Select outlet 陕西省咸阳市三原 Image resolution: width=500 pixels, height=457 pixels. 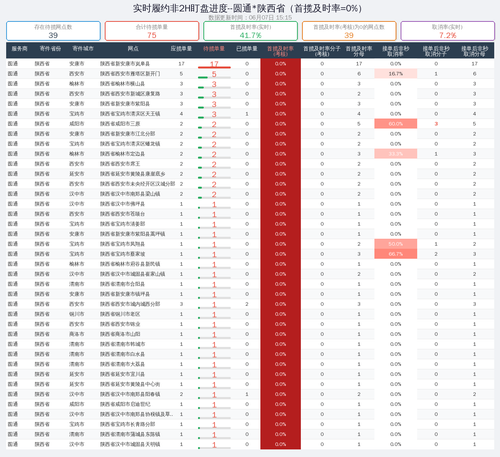click(x=120, y=124)
